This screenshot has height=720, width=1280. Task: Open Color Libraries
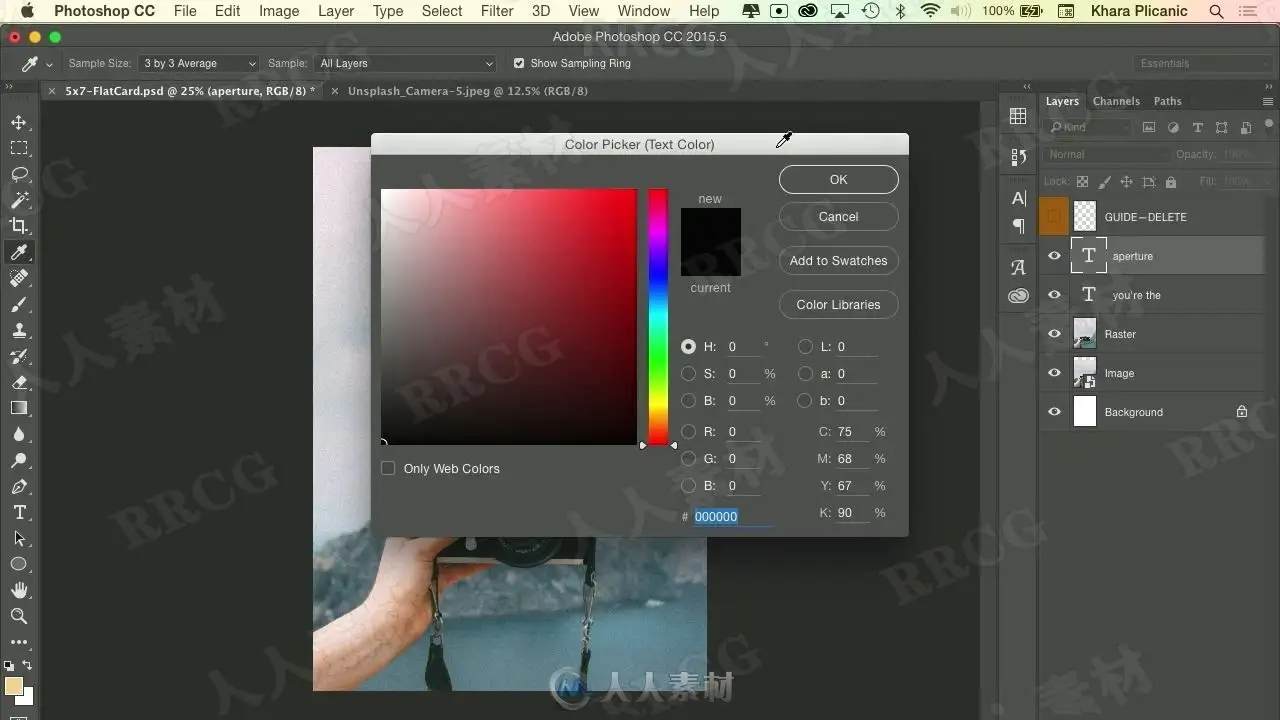[838, 305]
